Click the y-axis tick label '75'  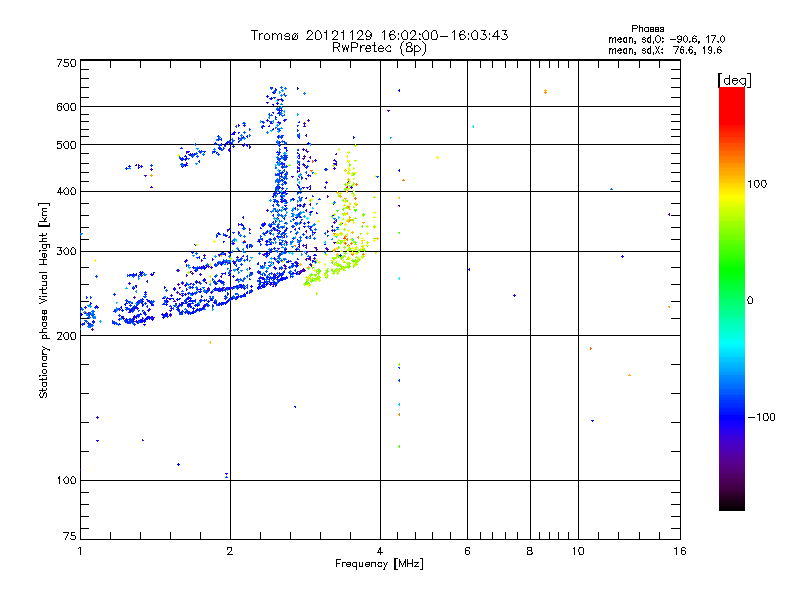click(x=70, y=536)
